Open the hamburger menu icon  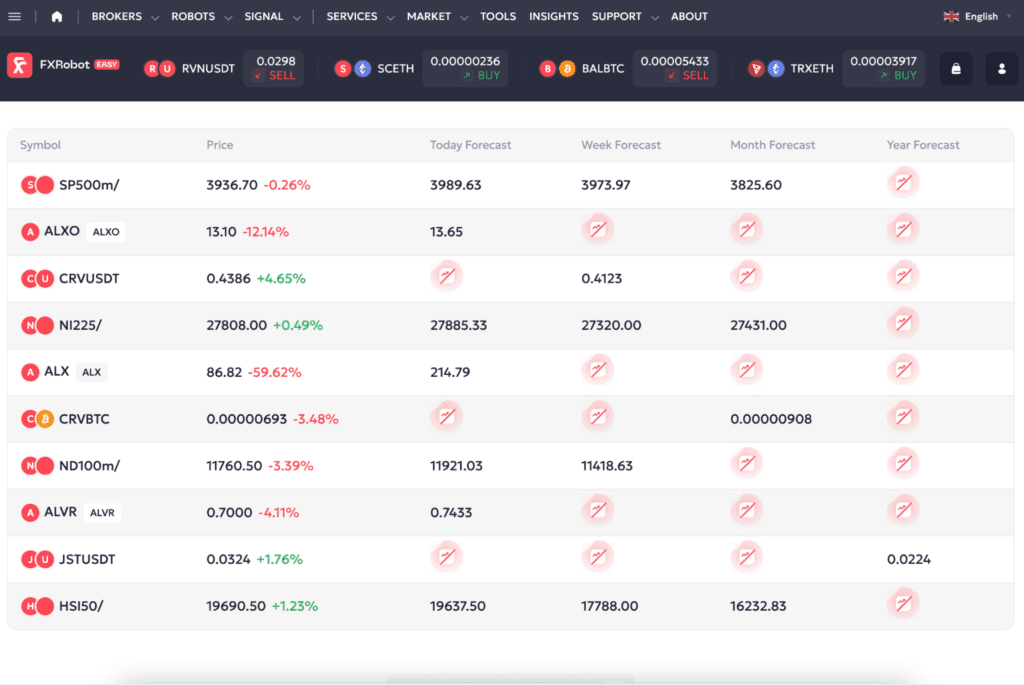(x=14, y=16)
